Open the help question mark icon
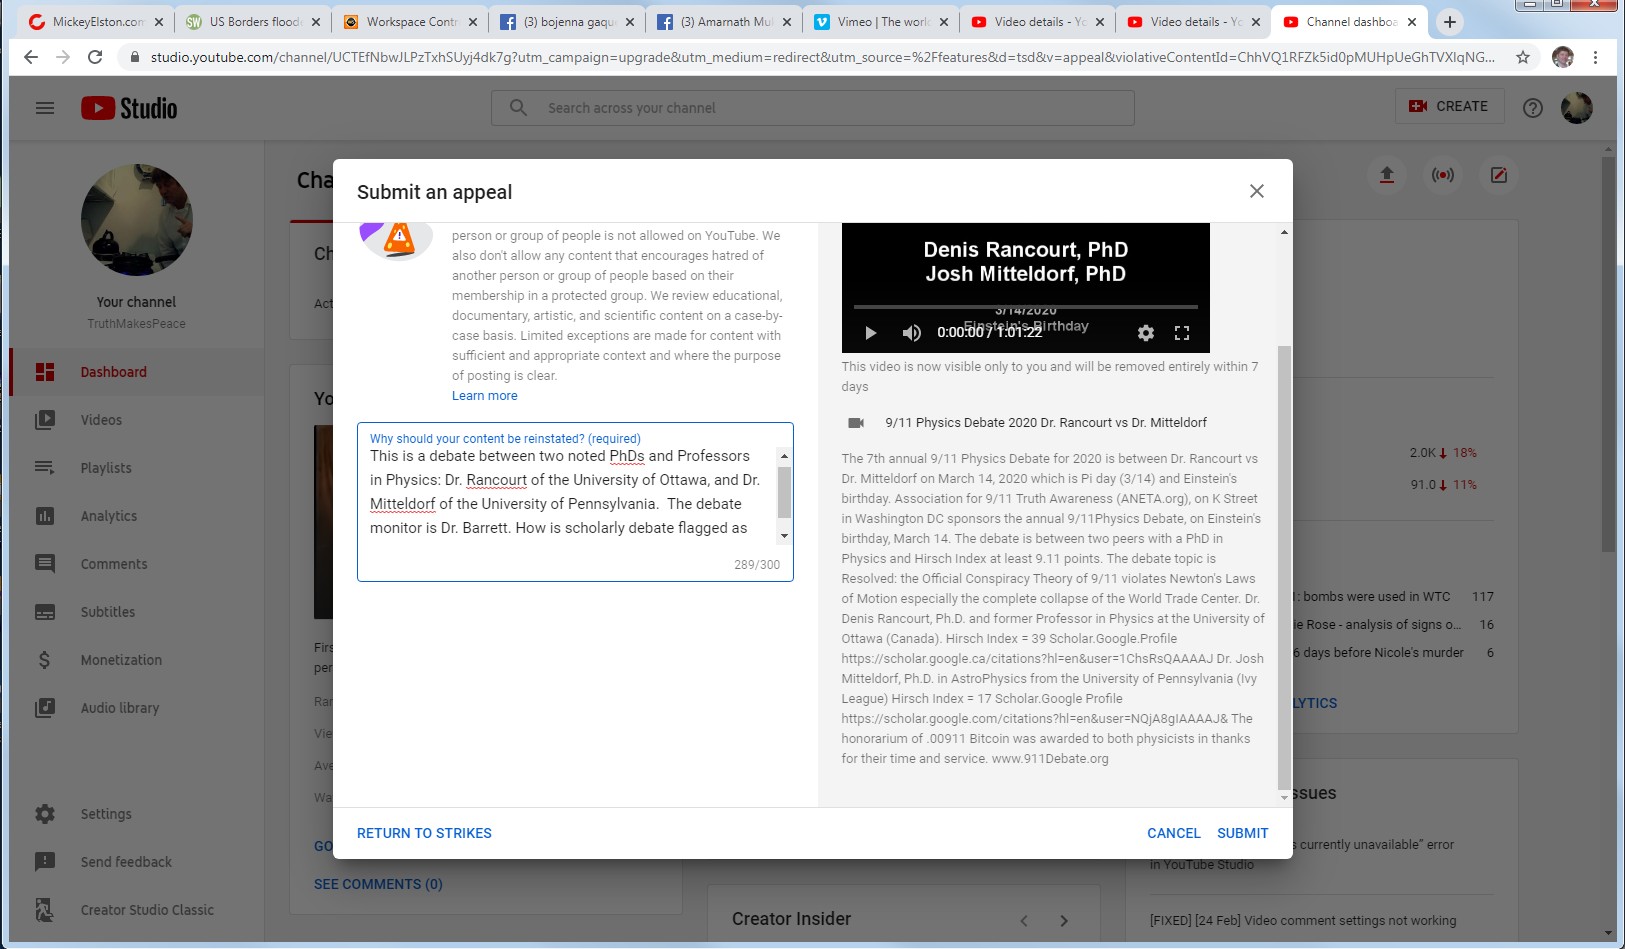 pyautogui.click(x=1532, y=108)
